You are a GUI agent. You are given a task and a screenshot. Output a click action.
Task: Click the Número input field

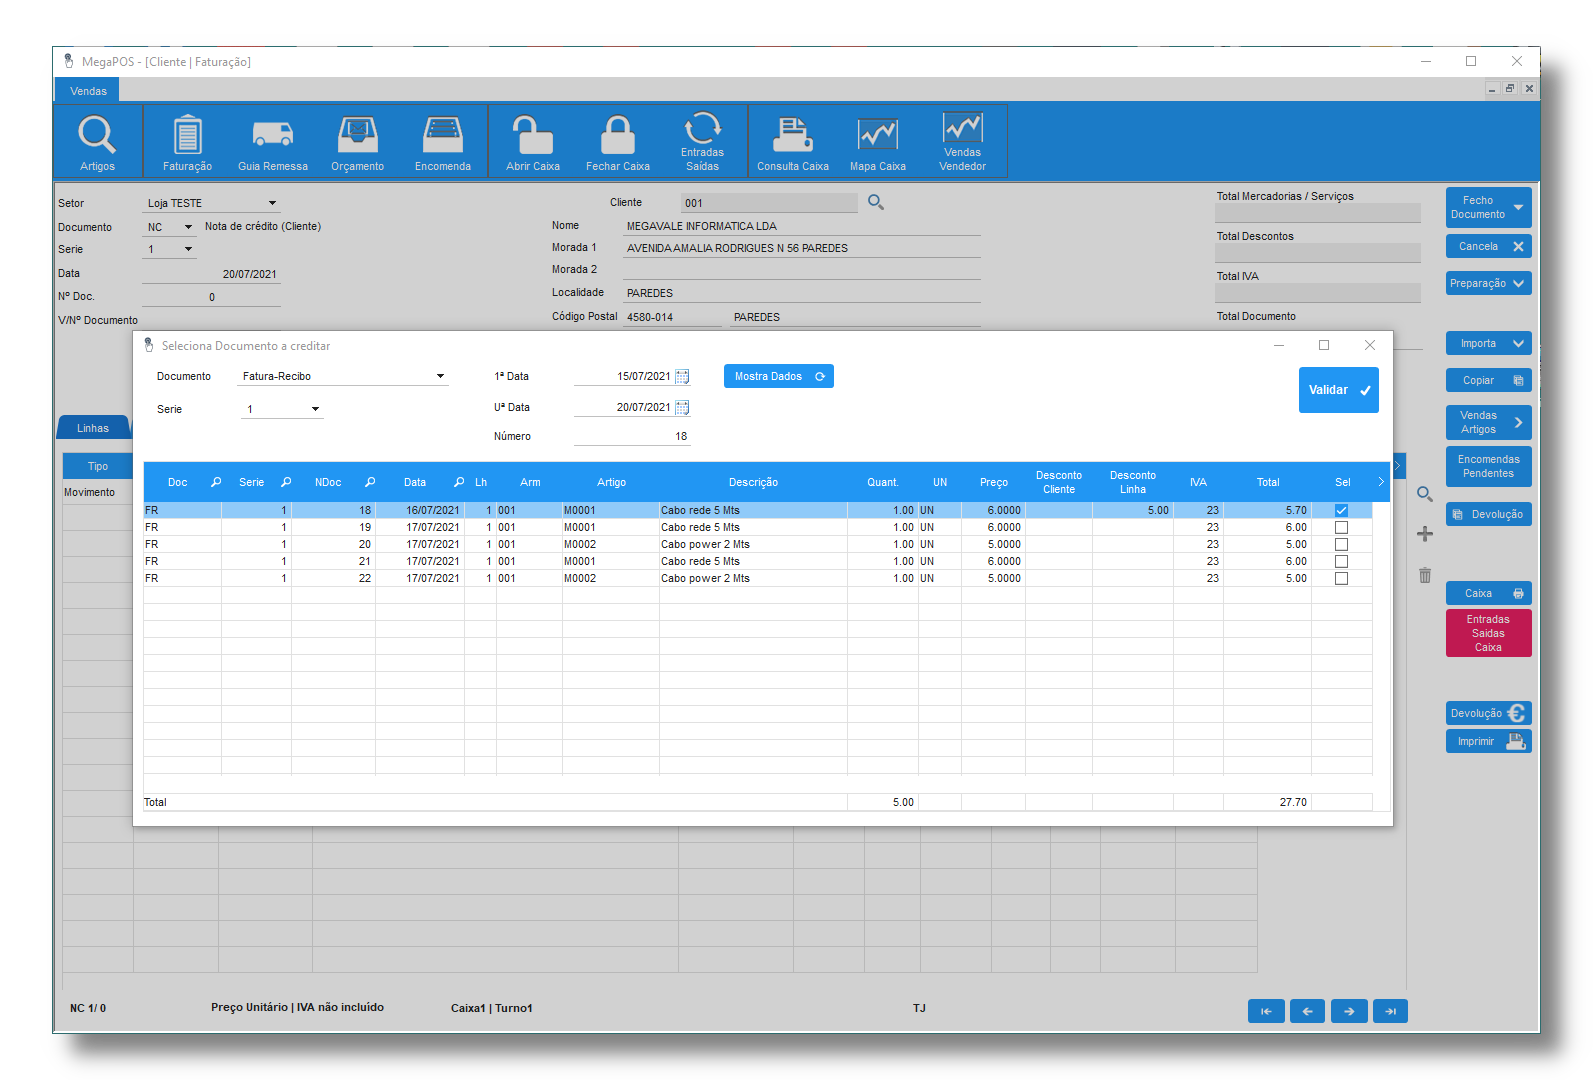(632, 436)
